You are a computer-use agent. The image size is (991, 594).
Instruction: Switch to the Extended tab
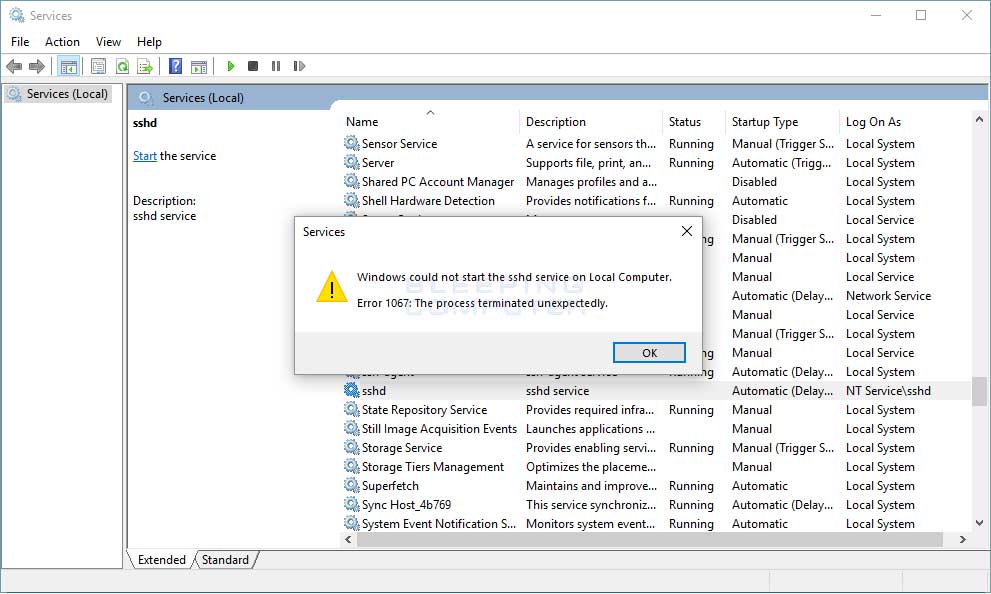pos(160,560)
